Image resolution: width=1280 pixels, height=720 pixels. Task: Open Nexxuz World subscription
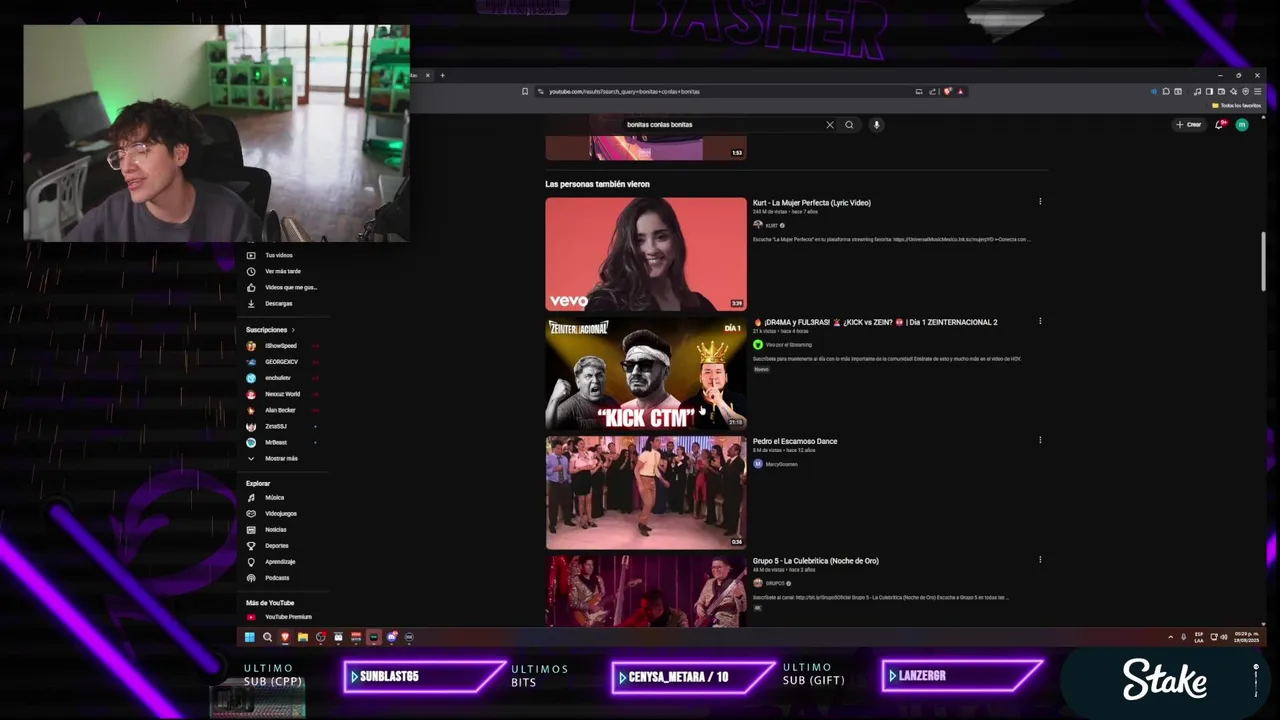pyautogui.click(x=282, y=394)
